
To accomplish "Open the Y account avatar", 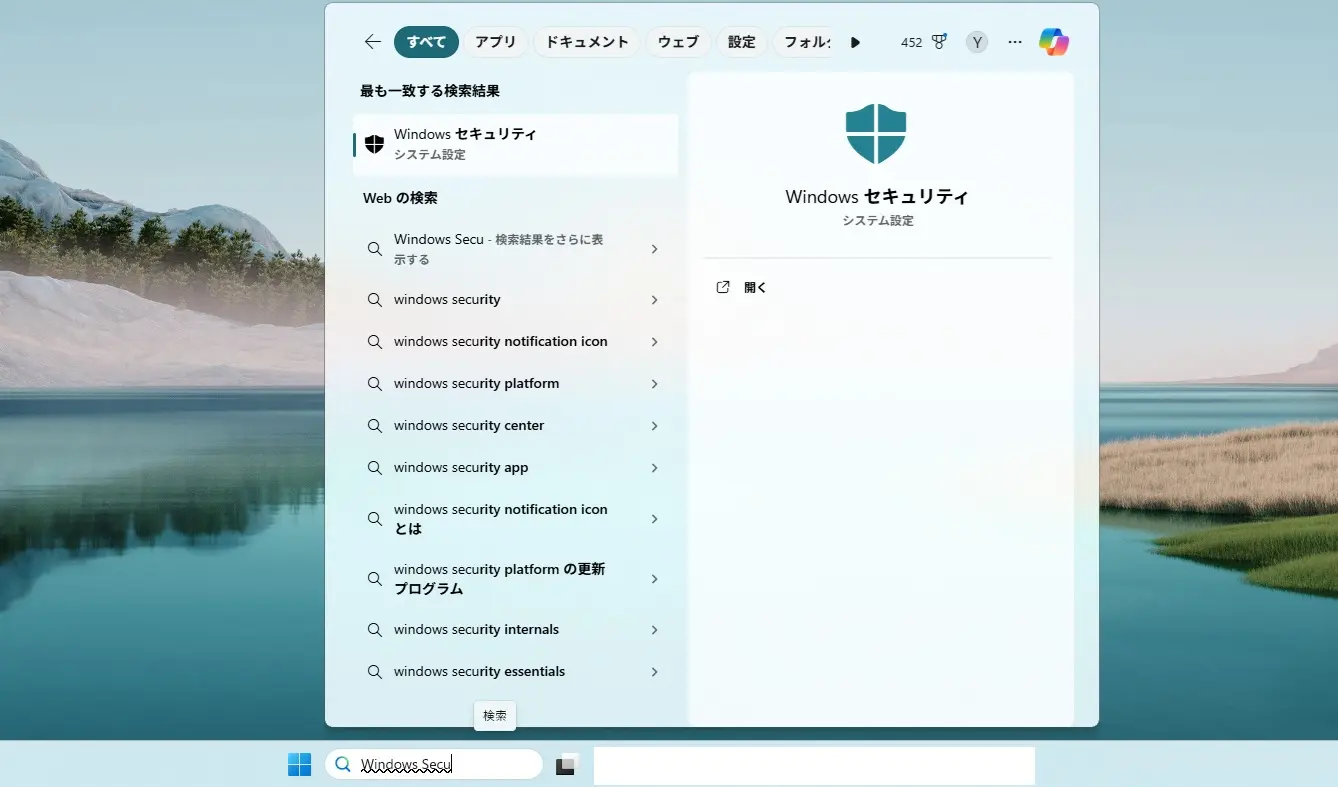I will tap(977, 42).
